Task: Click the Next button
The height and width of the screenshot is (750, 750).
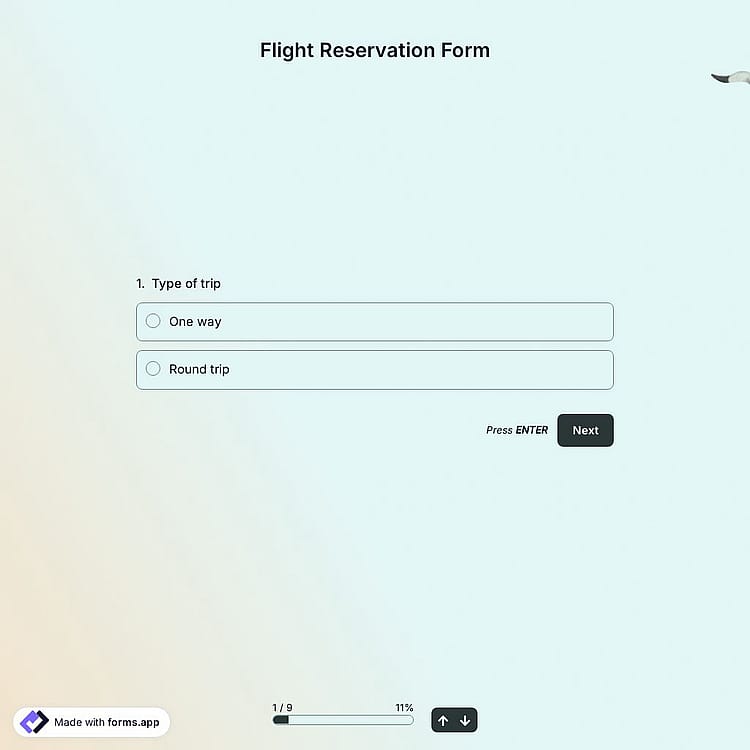Action: tap(585, 430)
